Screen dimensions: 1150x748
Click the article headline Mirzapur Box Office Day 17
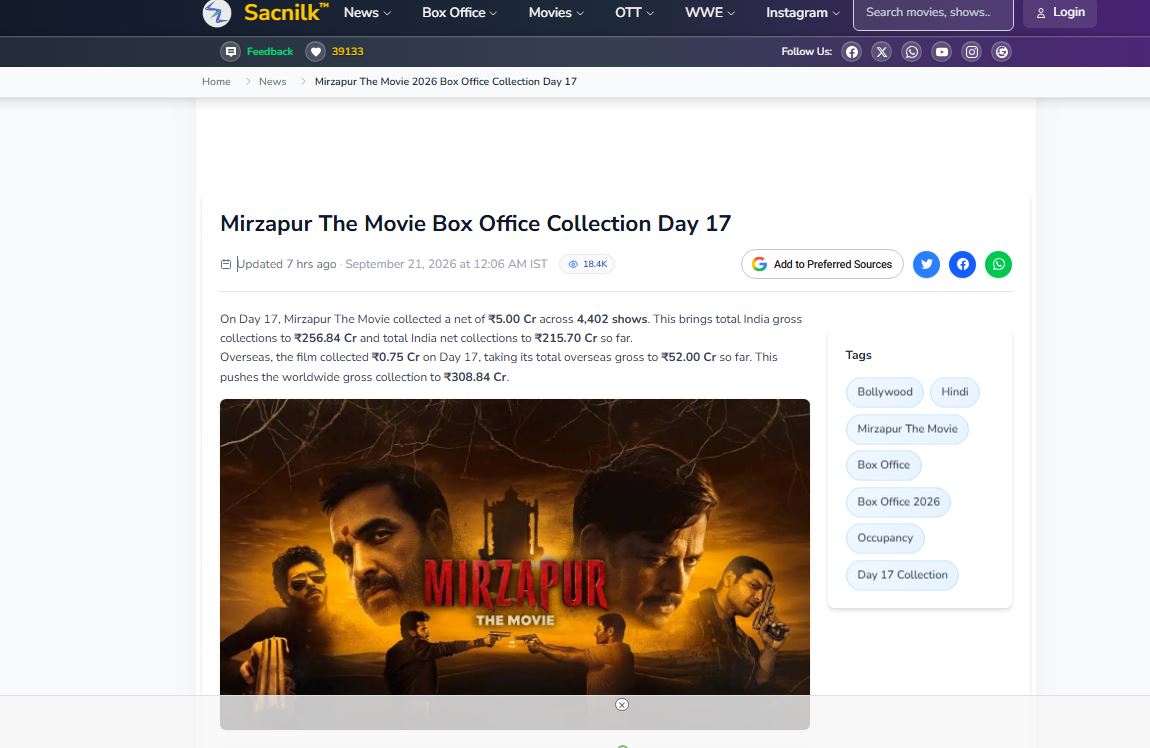475,223
